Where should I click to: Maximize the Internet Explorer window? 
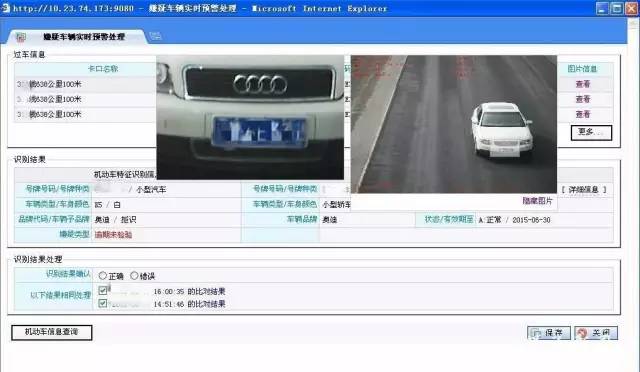coord(617,8)
